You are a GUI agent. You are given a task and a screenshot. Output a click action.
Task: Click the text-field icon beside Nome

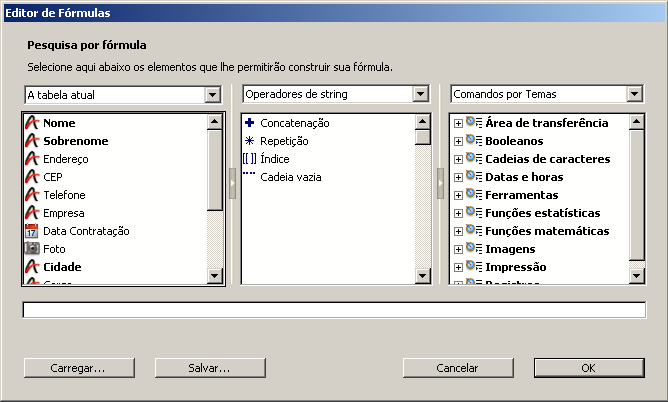32,123
